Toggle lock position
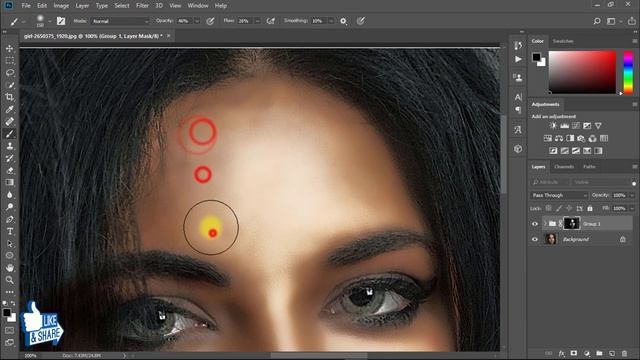Image resolution: width=640 pixels, height=360 pixels. tap(569, 208)
